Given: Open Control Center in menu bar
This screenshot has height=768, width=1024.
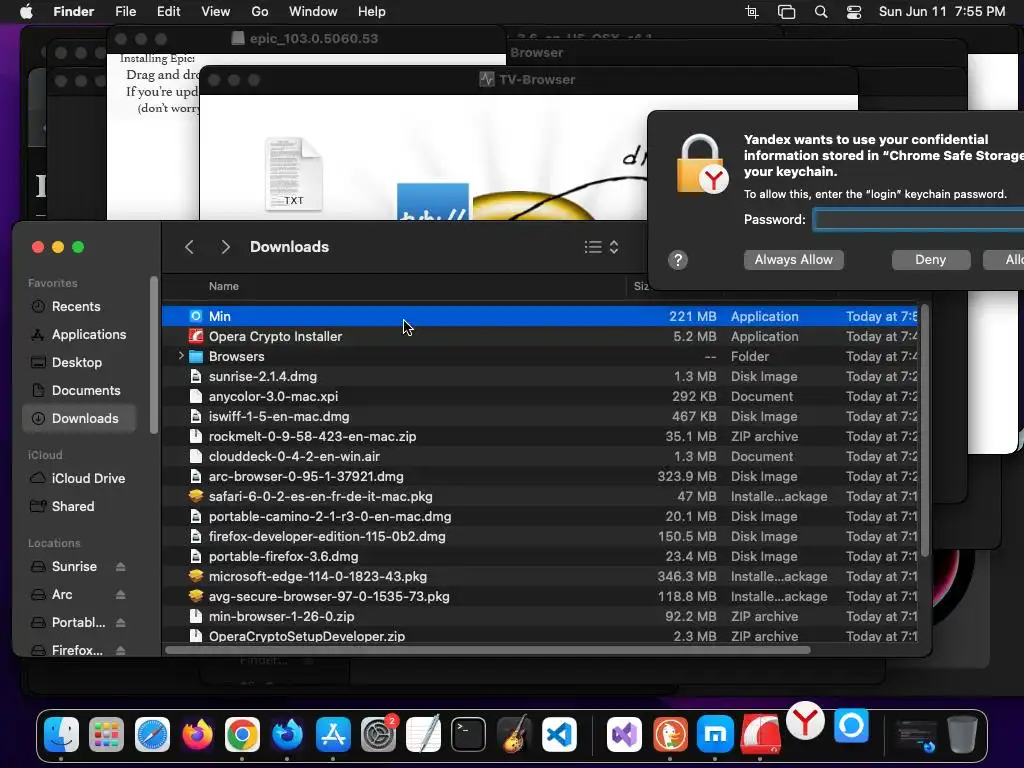Looking at the screenshot, I should (854, 12).
